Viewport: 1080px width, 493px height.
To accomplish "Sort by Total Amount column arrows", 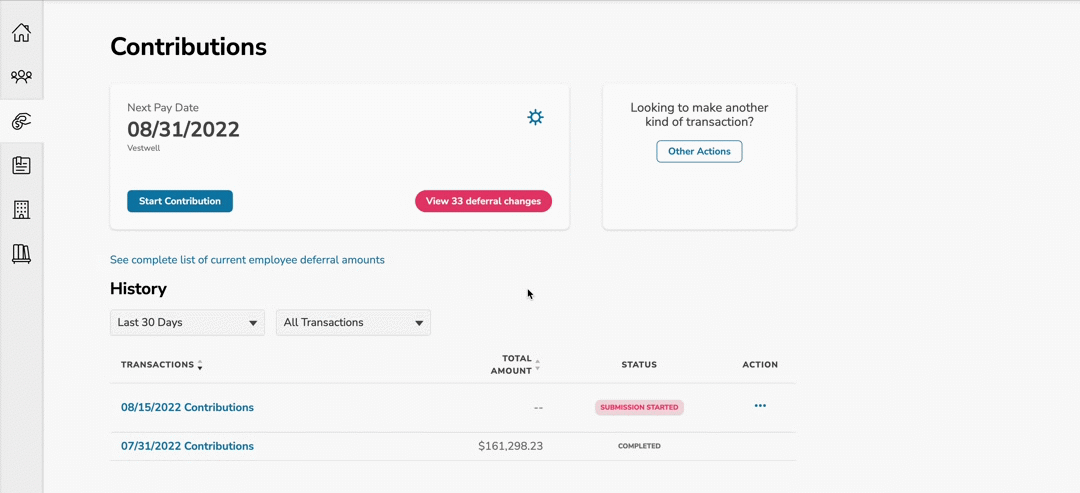I will pos(537,365).
